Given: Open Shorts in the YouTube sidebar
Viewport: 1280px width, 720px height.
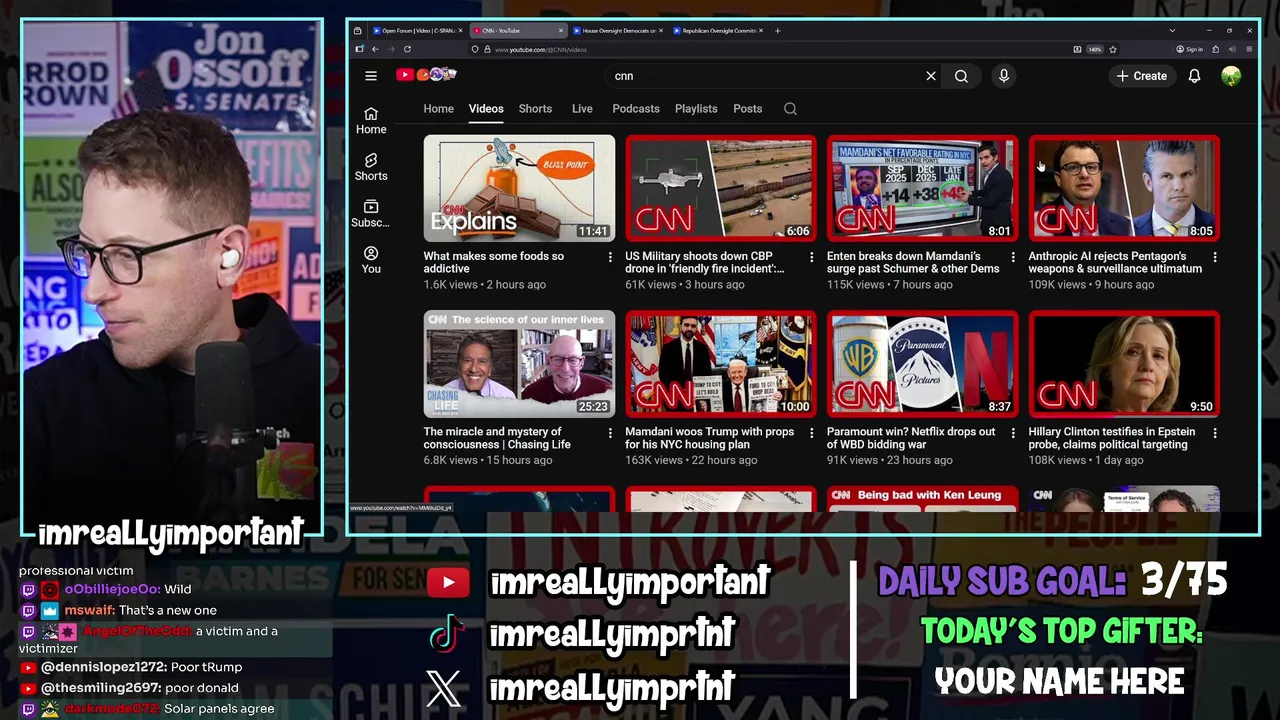Looking at the screenshot, I should point(371,167).
